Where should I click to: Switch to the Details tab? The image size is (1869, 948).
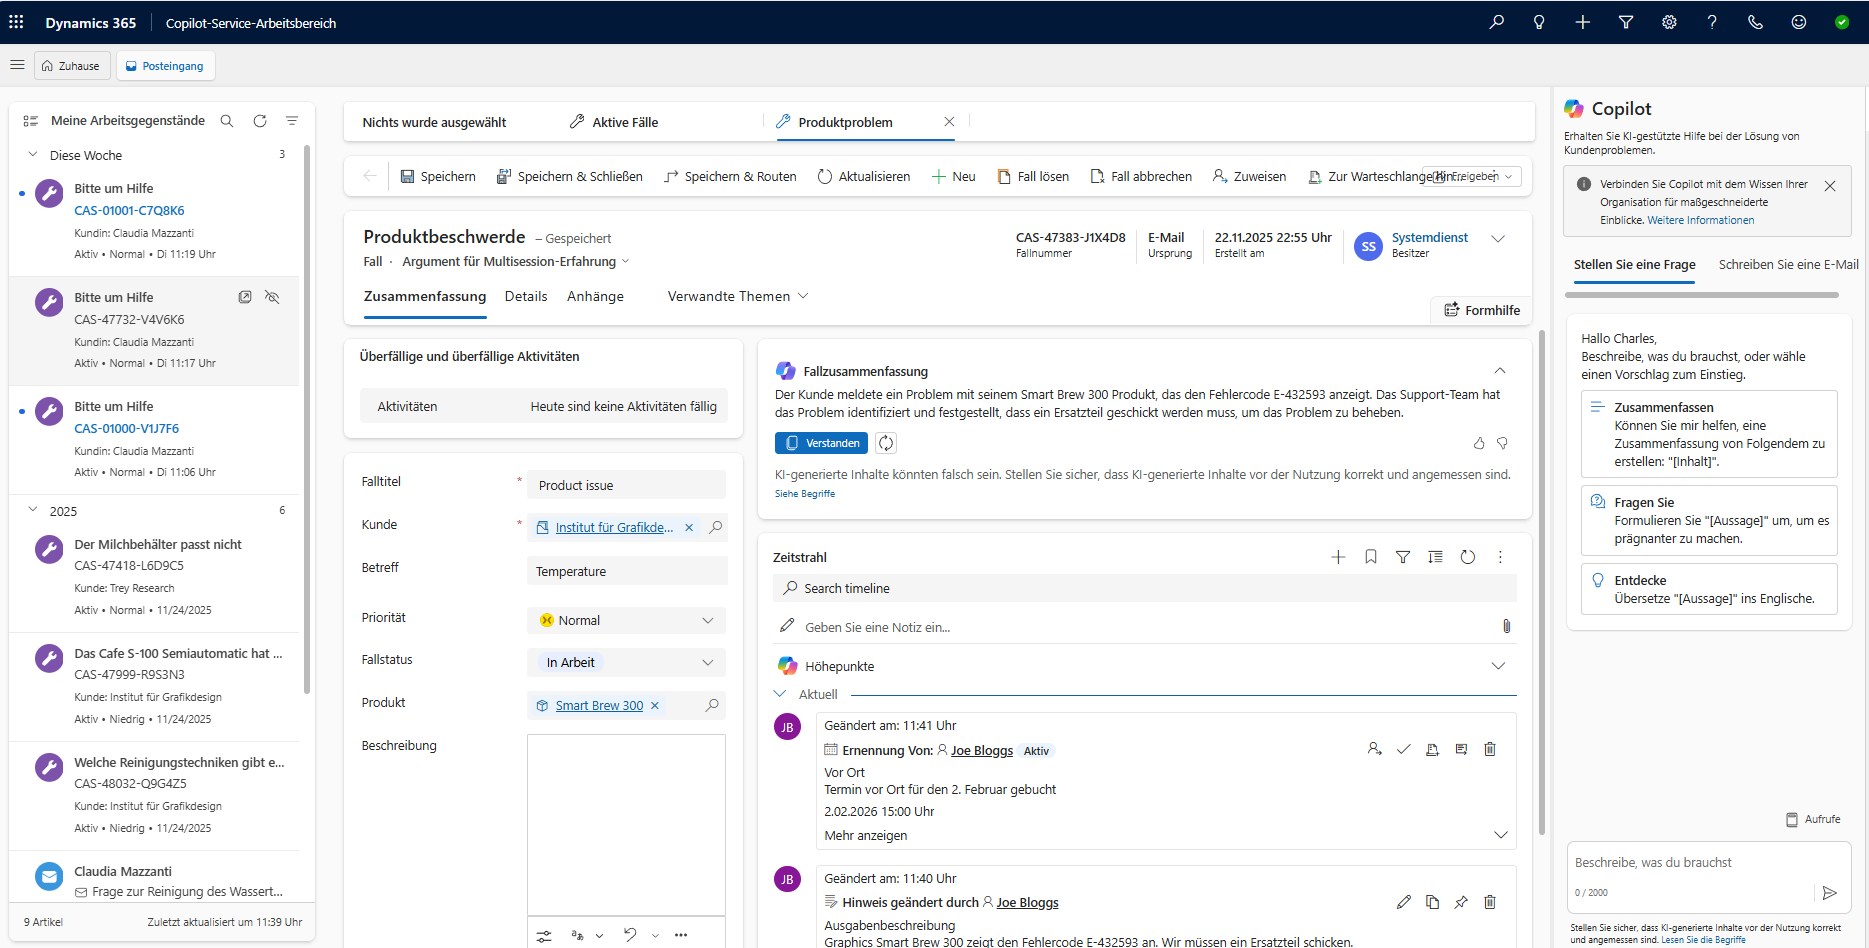click(x=526, y=296)
